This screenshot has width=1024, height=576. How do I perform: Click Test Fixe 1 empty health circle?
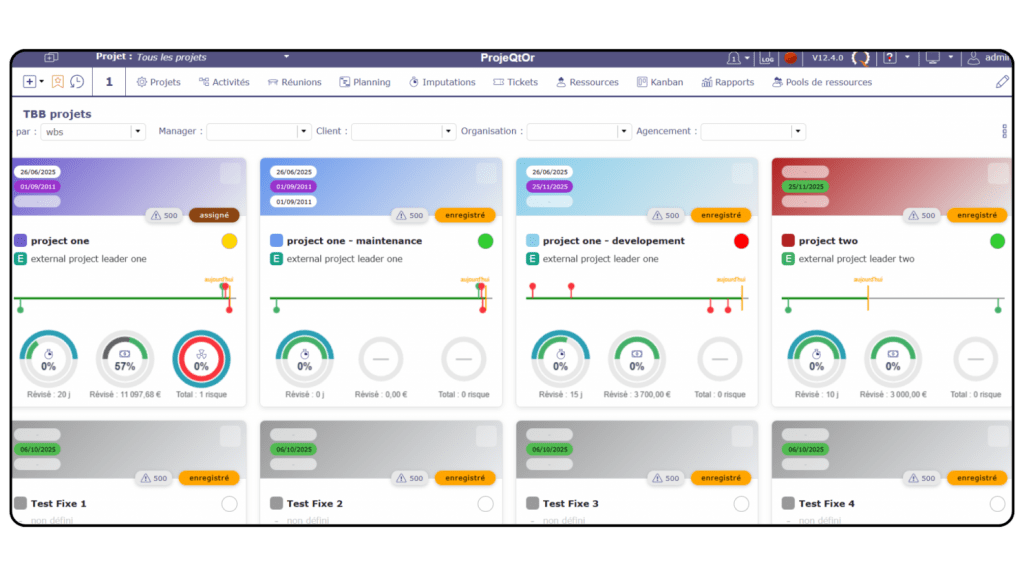tap(229, 504)
